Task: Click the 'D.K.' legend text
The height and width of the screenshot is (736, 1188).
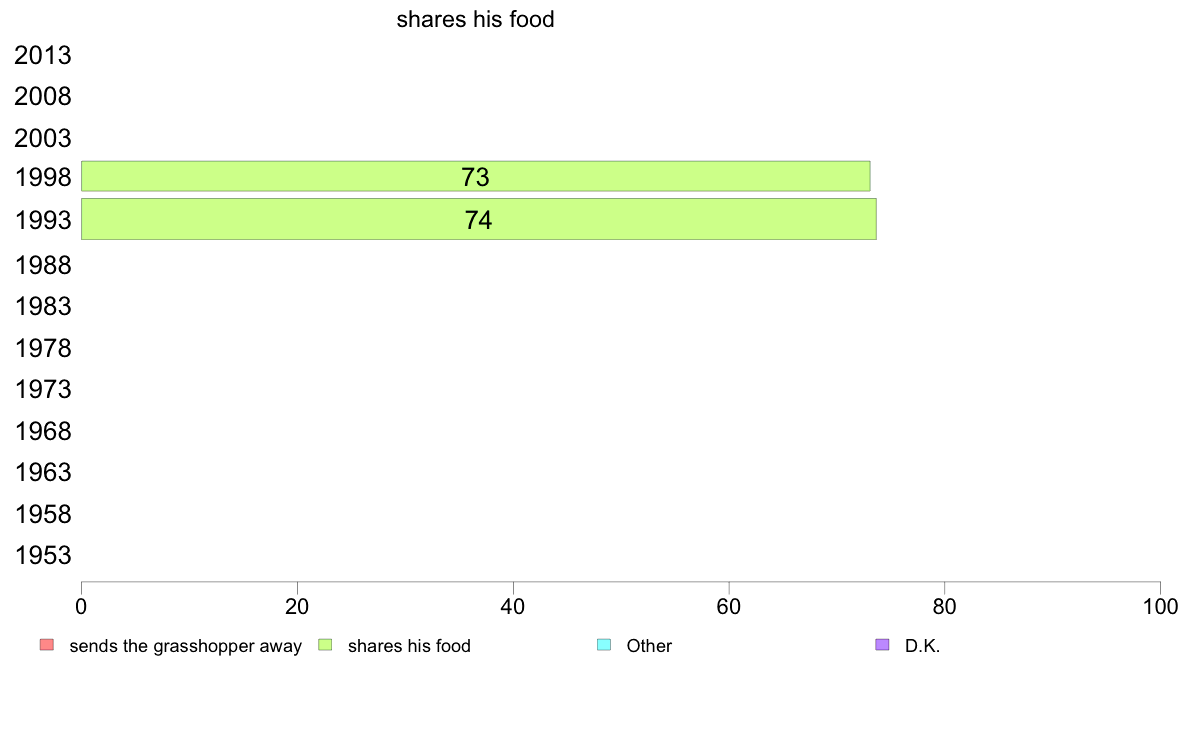Action: tap(922, 646)
